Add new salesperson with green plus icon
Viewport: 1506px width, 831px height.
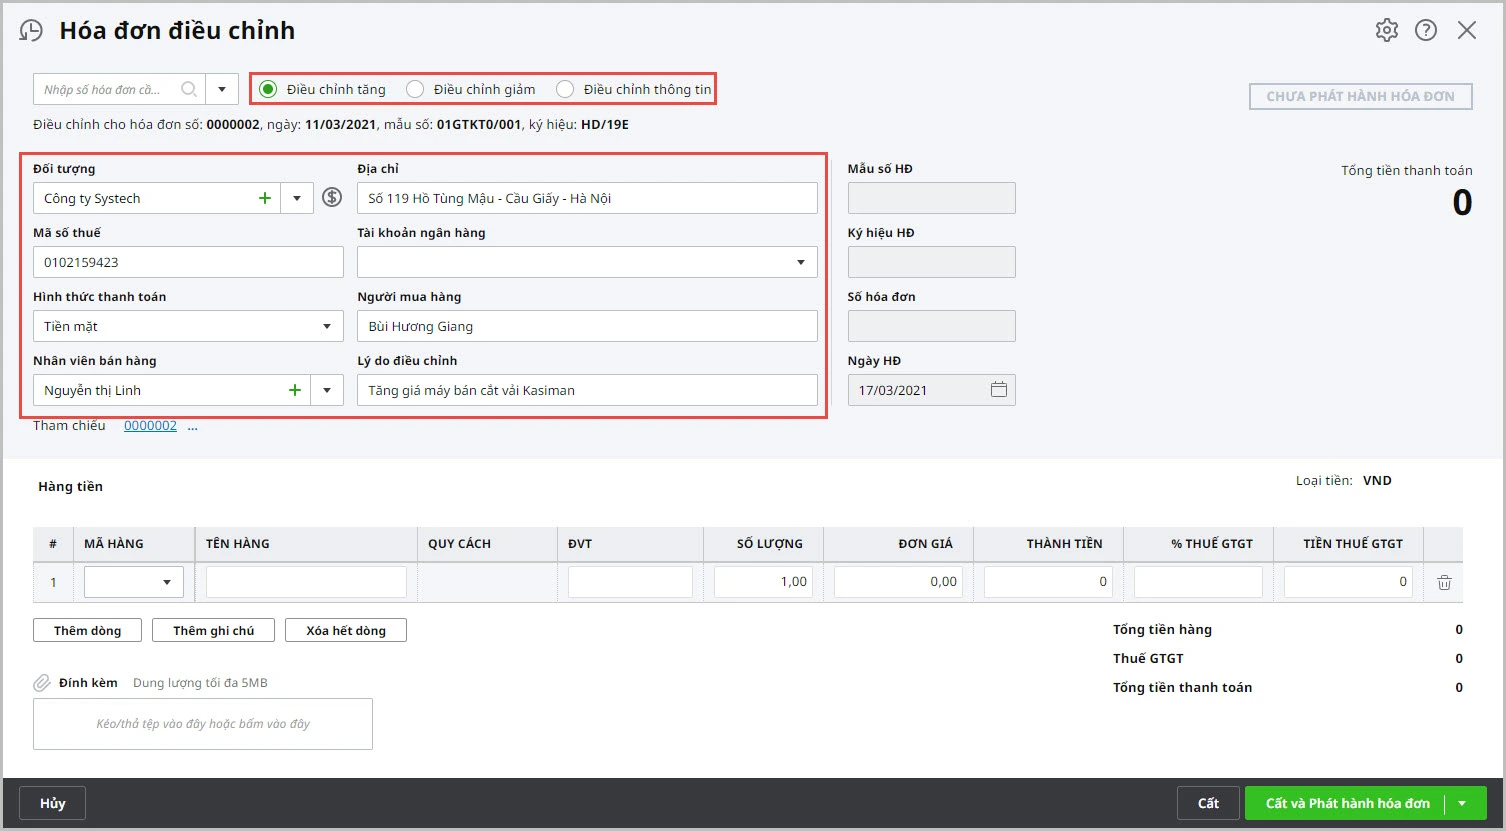point(295,390)
